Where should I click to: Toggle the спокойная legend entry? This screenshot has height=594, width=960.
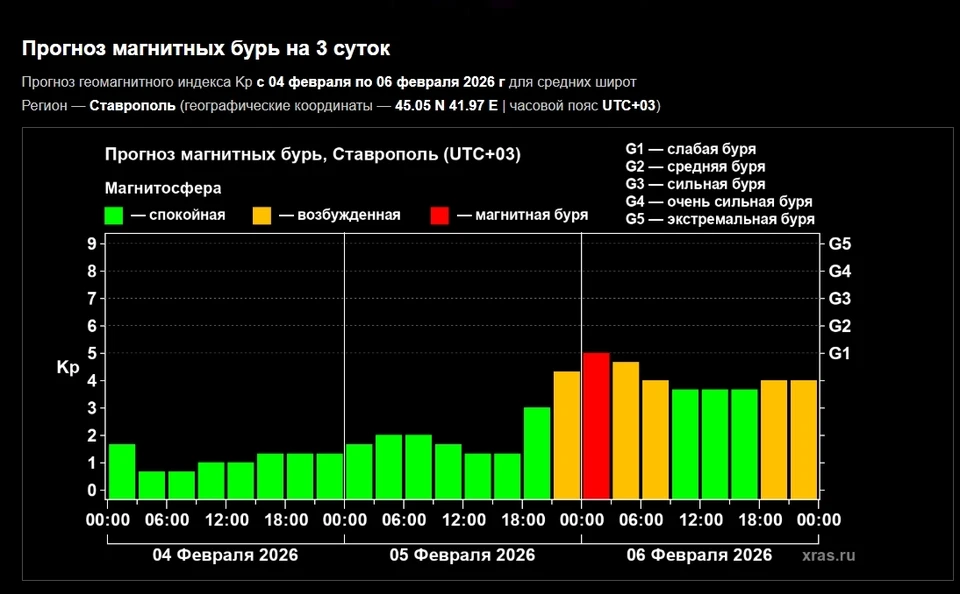click(x=186, y=214)
